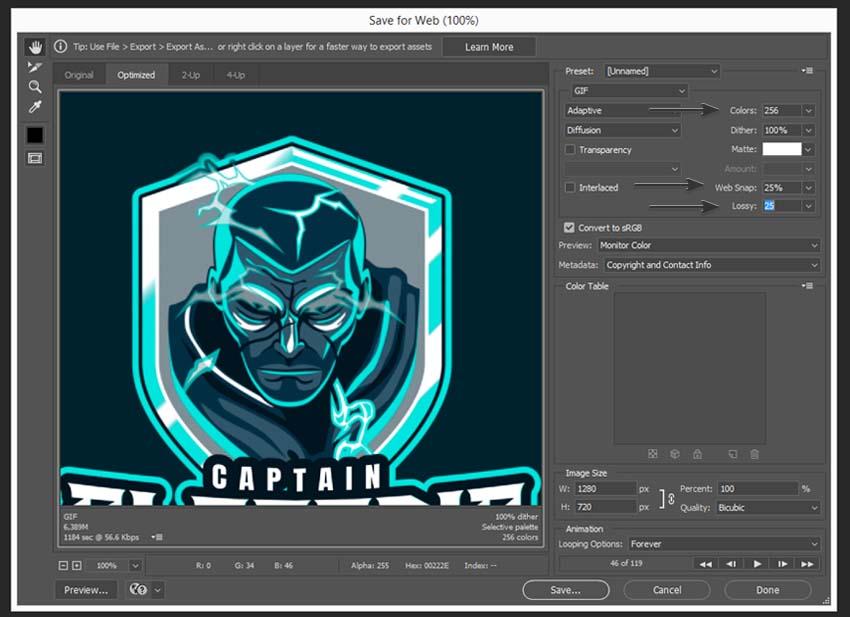Image resolution: width=850 pixels, height=617 pixels.
Task: Go to the first animation frame
Action: coord(706,564)
